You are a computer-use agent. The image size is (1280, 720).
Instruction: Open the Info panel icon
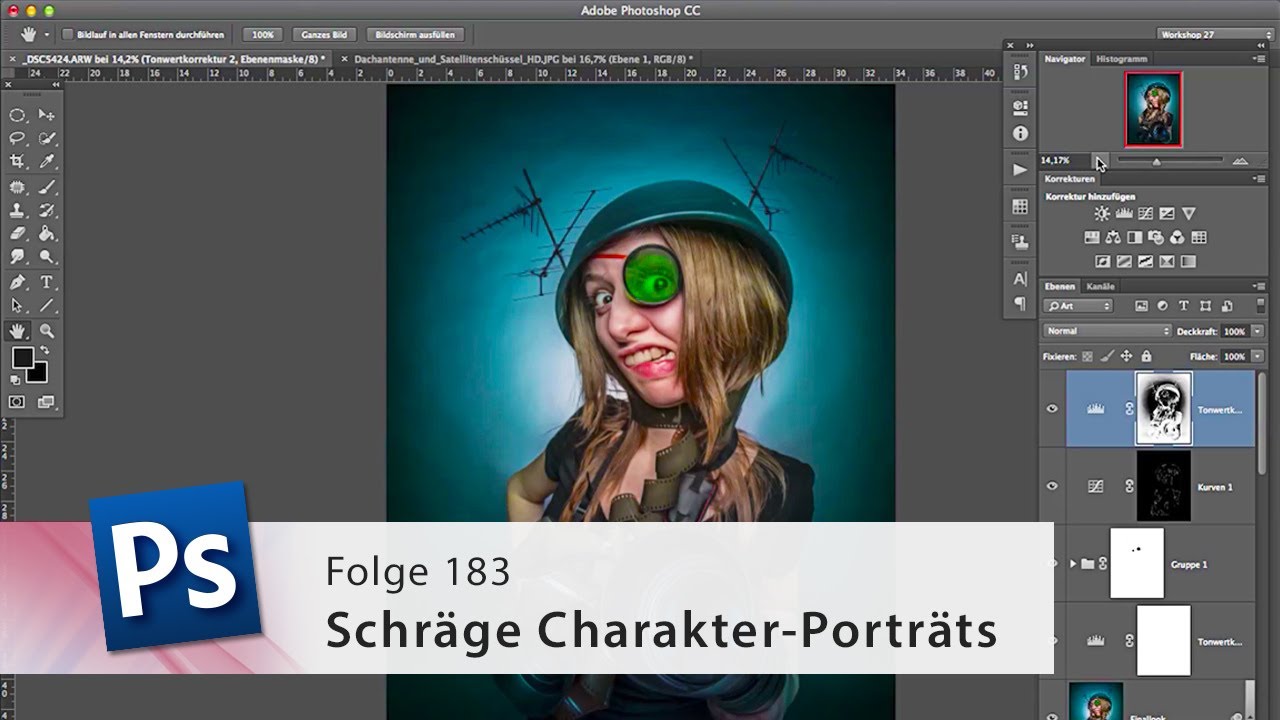1020,133
